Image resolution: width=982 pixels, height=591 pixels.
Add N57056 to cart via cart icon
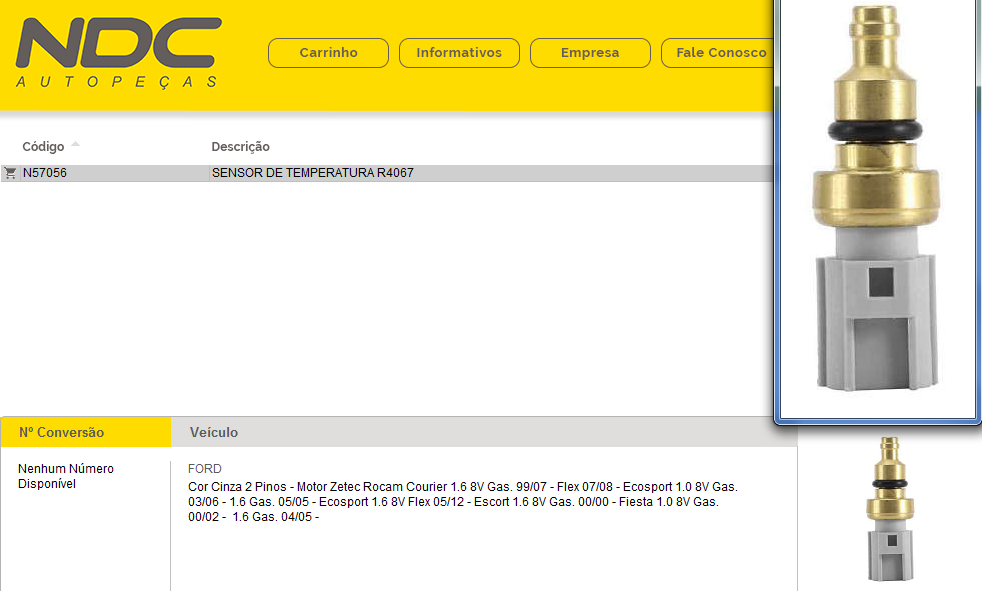point(10,173)
